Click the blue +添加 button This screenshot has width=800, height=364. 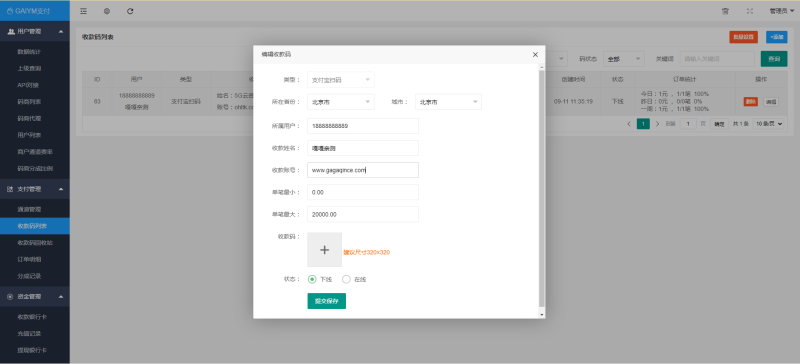point(777,37)
